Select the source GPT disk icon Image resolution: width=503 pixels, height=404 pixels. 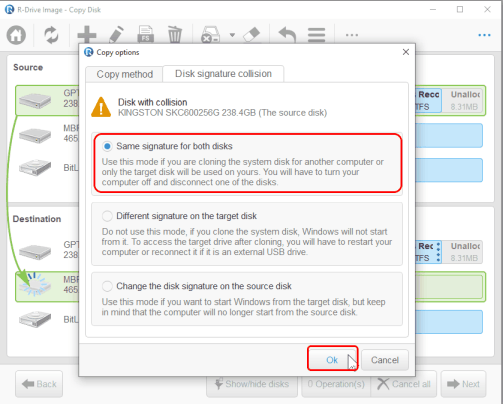[x=35, y=100]
